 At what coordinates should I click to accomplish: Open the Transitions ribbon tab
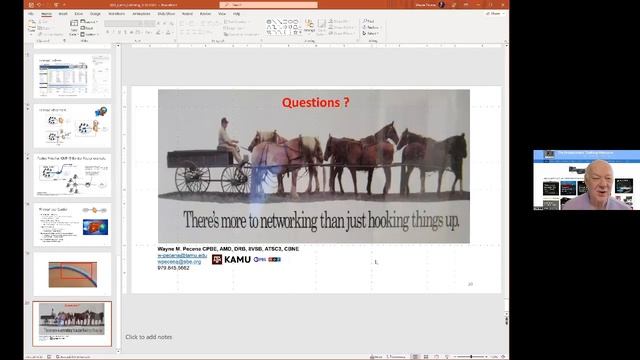click(x=117, y=14)
